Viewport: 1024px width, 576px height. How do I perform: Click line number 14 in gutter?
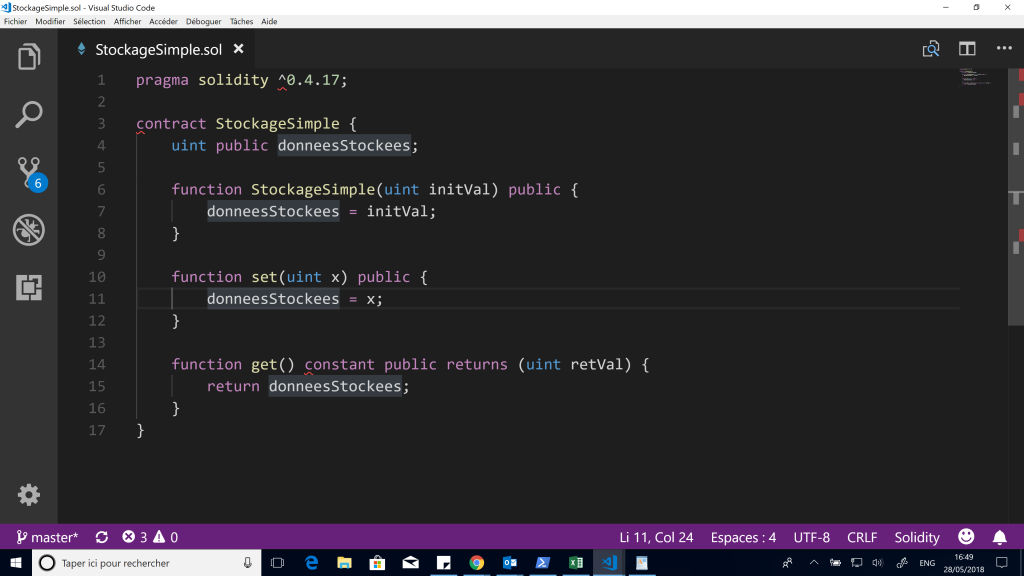[x=97, y=364]
